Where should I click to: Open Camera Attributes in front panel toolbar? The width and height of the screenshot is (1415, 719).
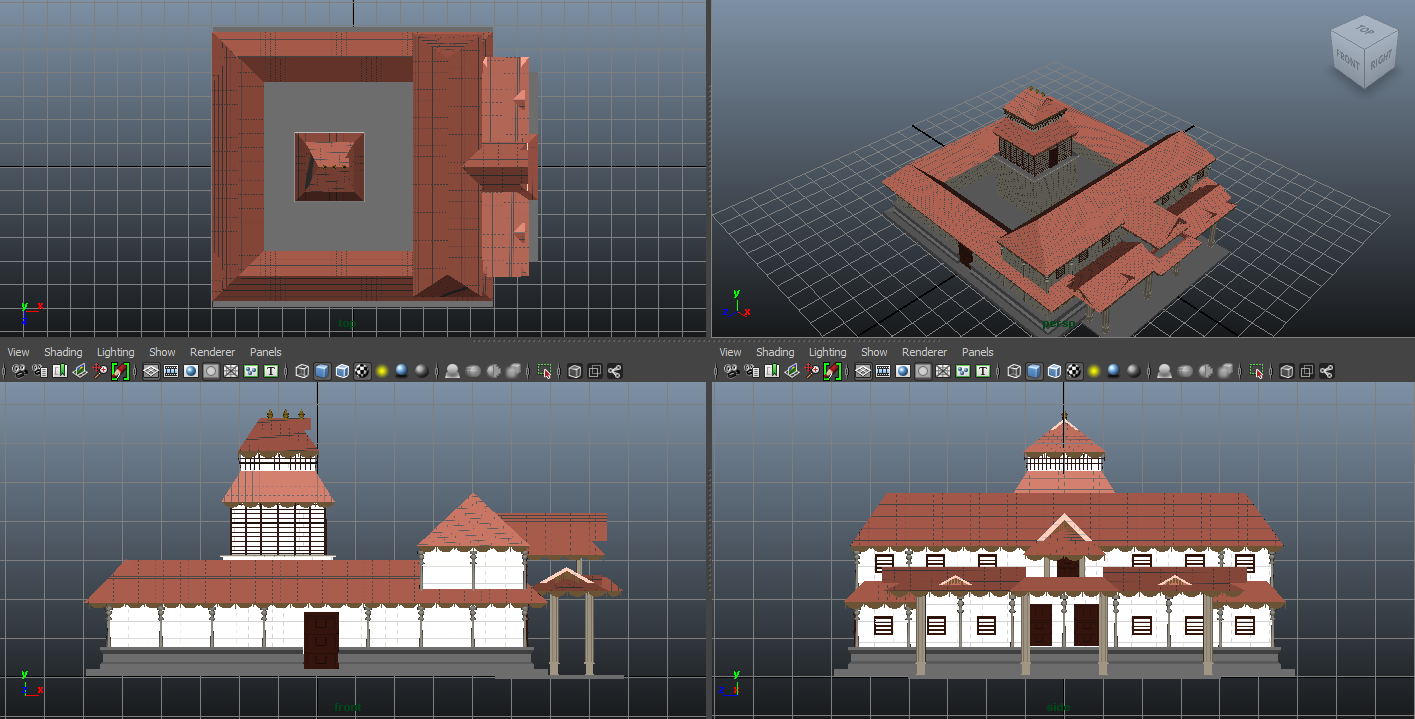40,371
